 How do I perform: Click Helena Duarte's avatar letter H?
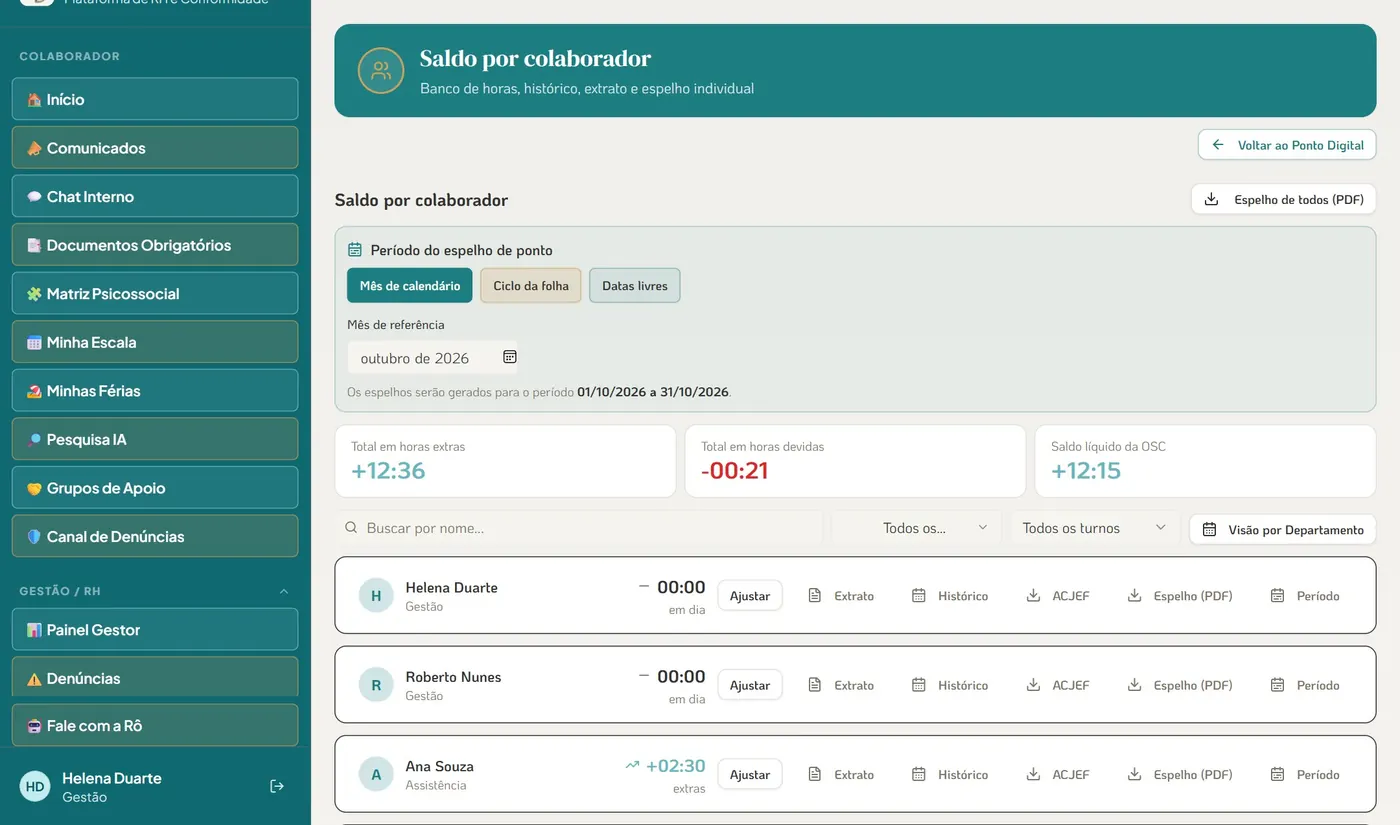tap(376, 596)
